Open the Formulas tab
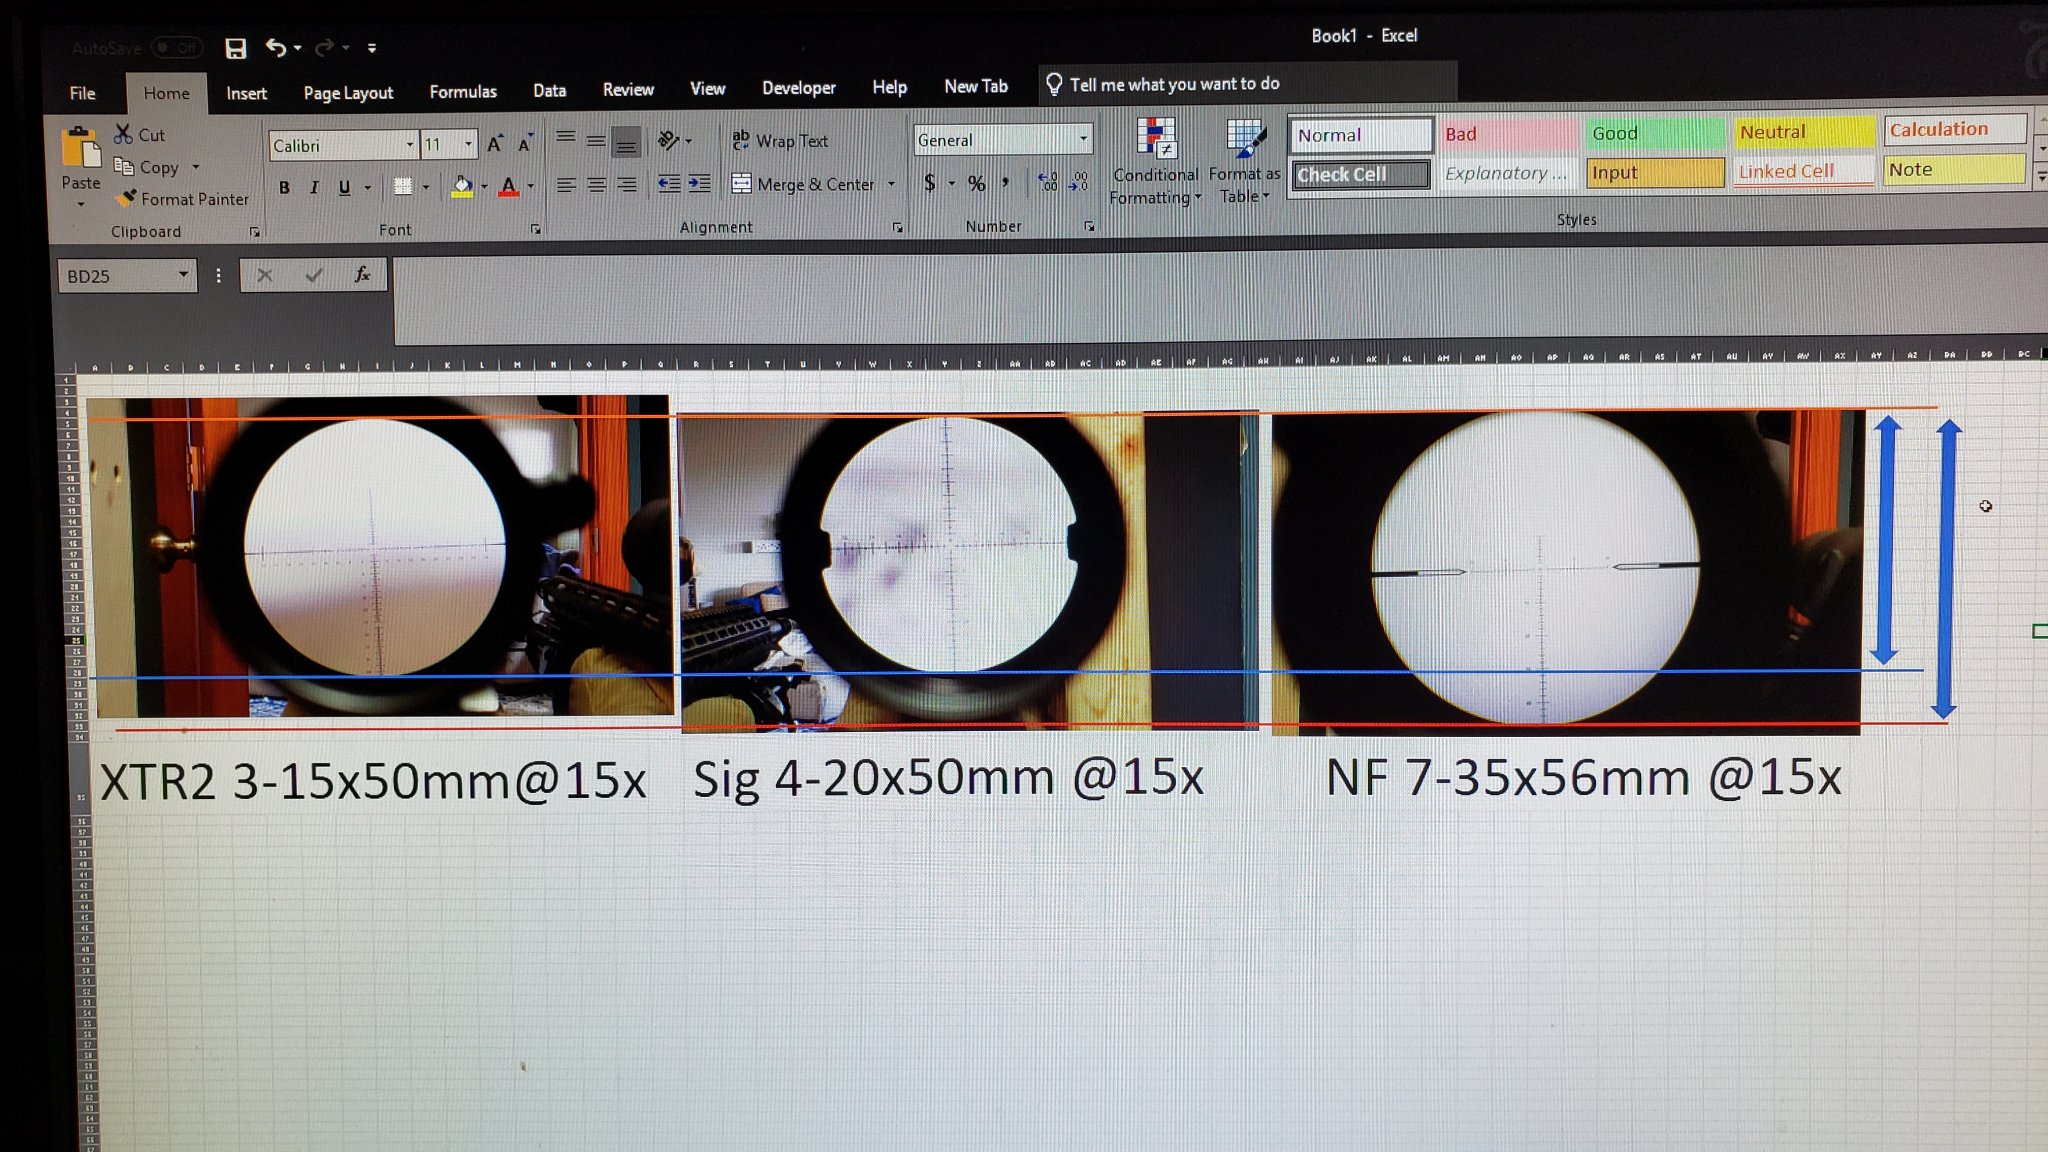This screenshot has width=2048, height=1152. click(463, 92)
